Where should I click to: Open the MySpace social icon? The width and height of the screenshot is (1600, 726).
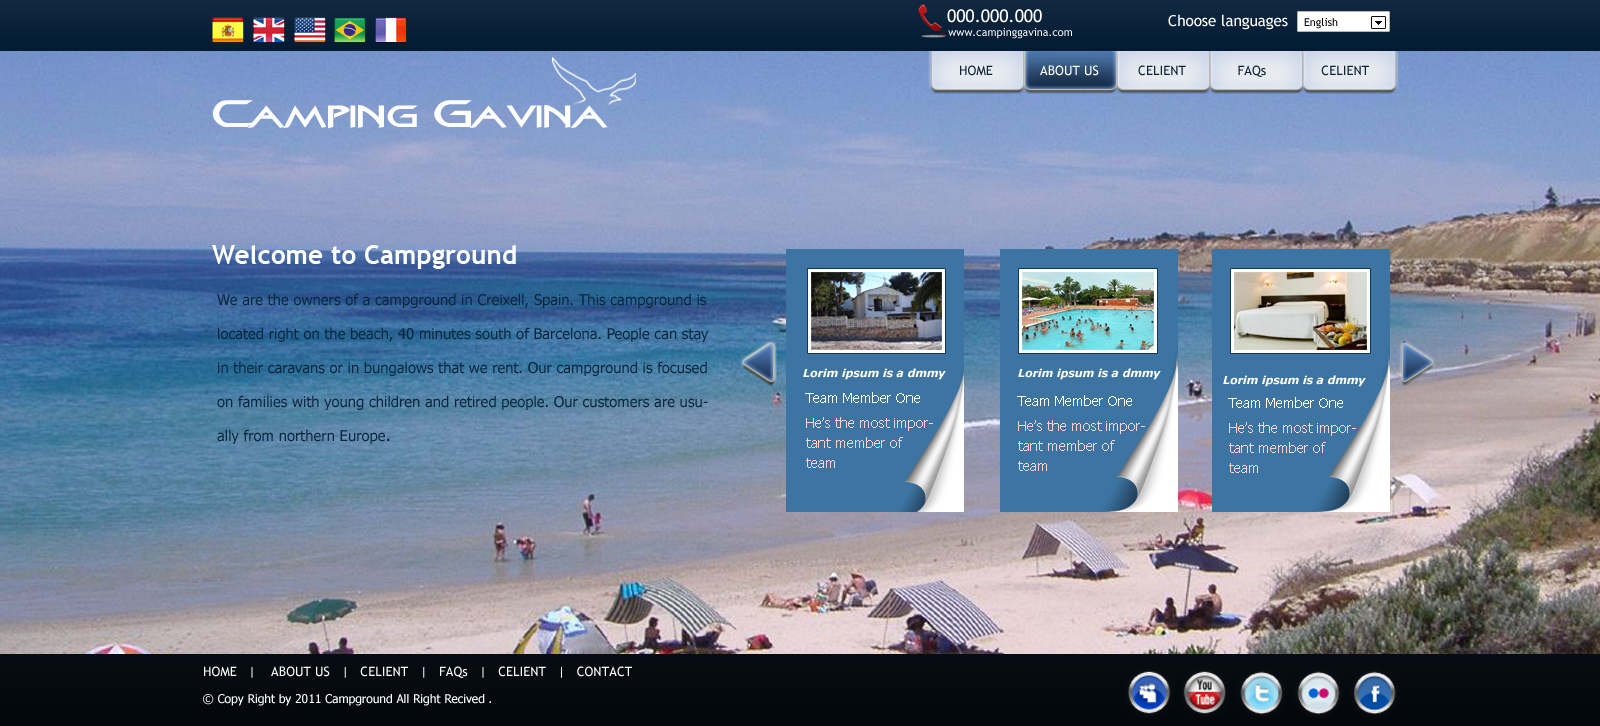click(1149, 692)
